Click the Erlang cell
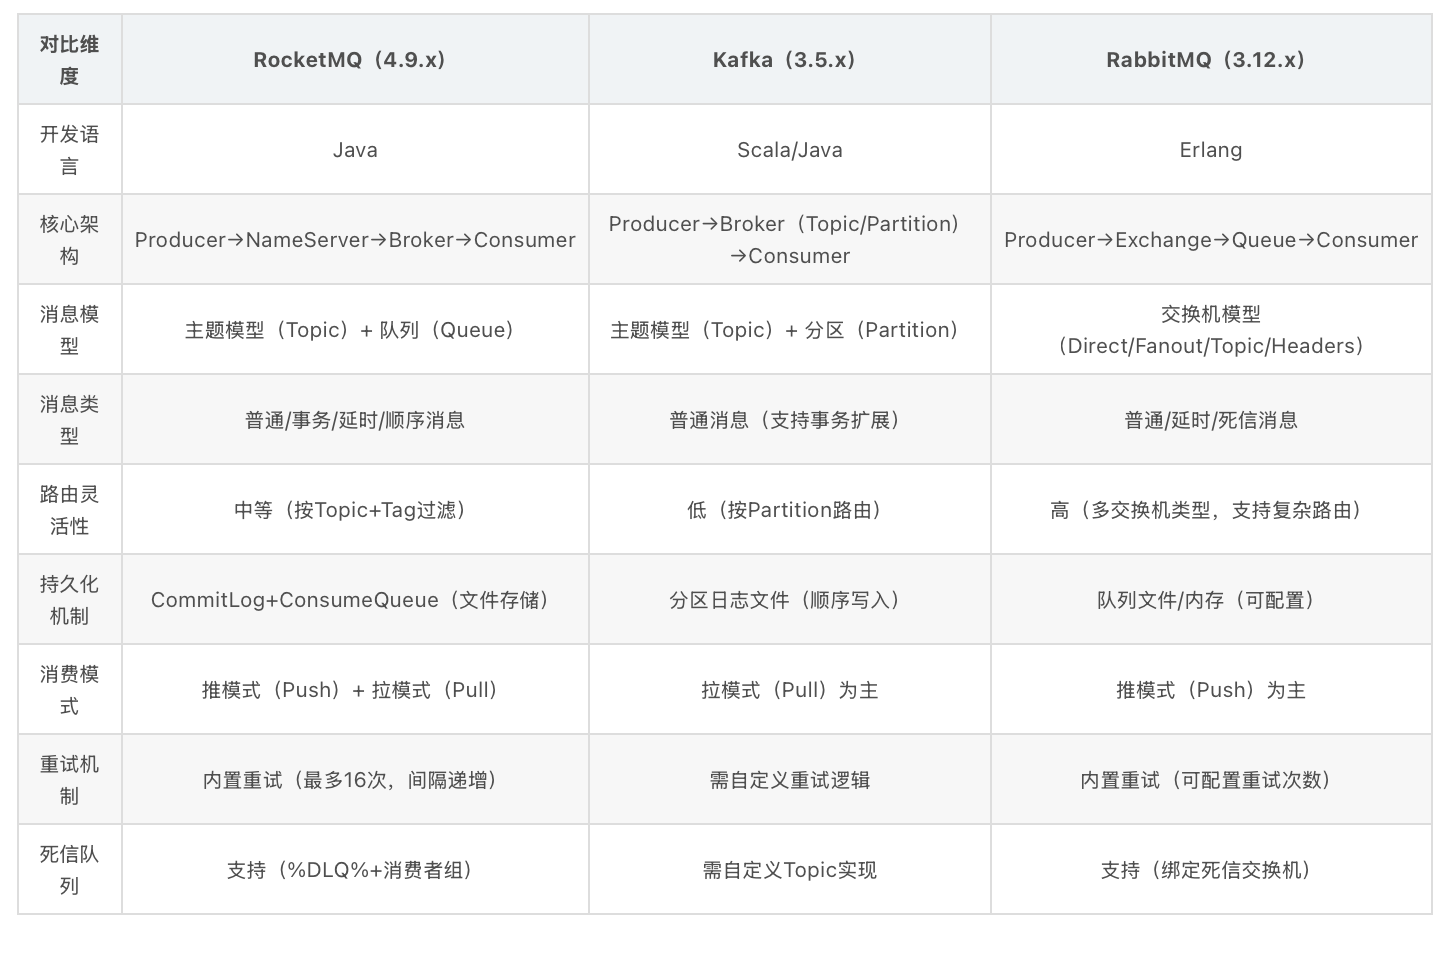This screenshot has width=1442, height=960. (x=1211, y=149)
